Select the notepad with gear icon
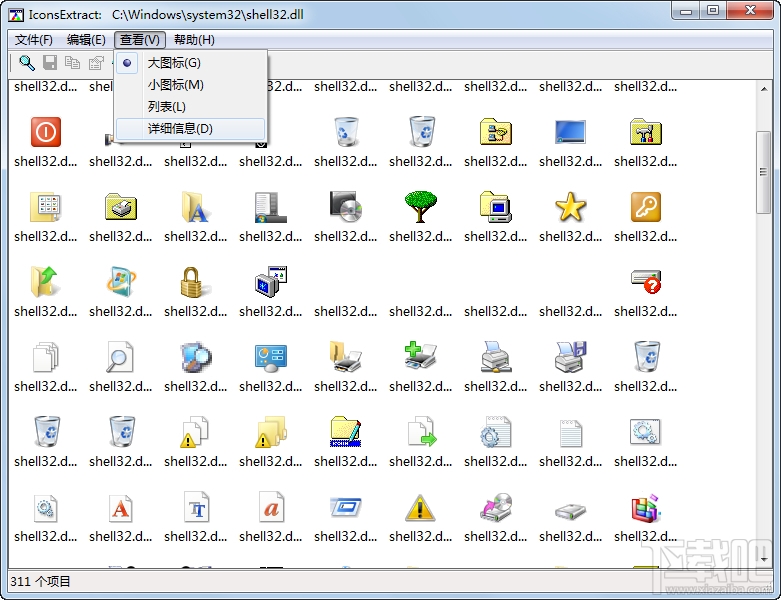This screenshot has width=781, height=600. [496, 431]
